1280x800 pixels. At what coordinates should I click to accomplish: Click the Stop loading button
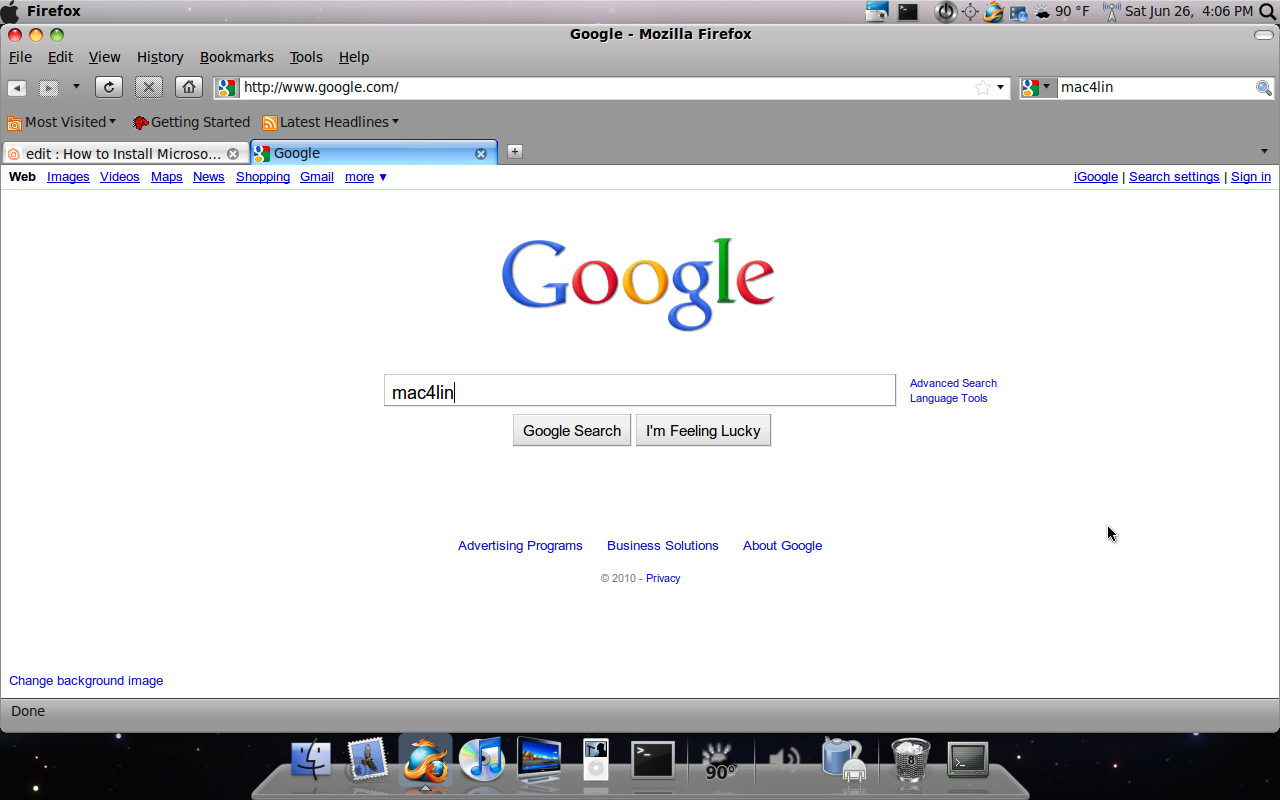149,87
